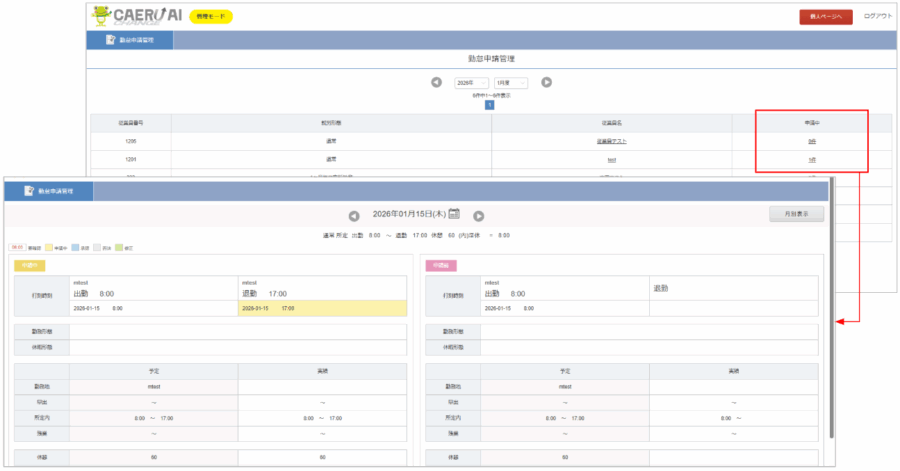Open the year dropdown showing 2026年

(472, 82)
